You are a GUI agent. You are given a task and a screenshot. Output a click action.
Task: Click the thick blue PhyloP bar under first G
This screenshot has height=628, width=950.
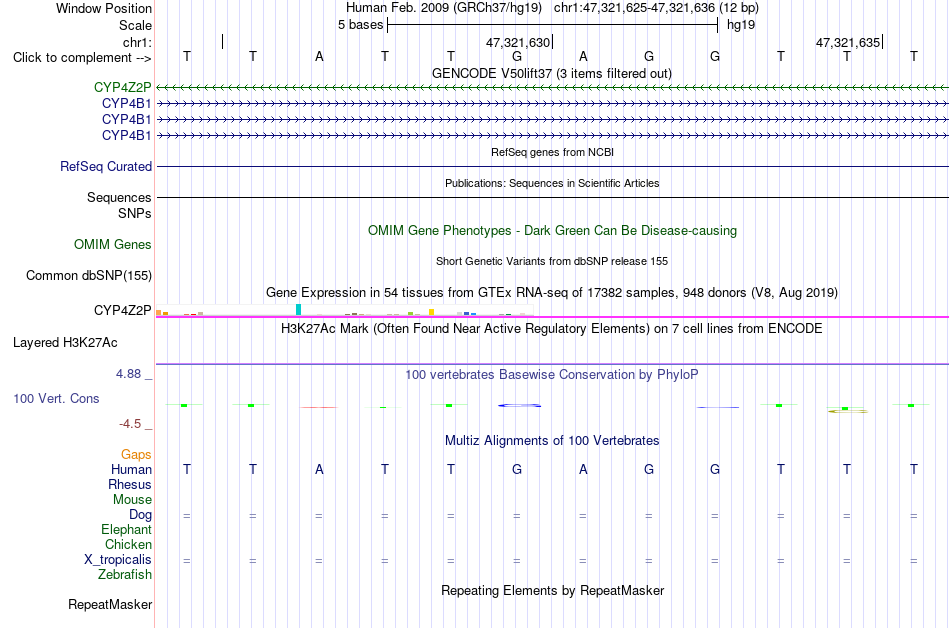coord(519,405)
